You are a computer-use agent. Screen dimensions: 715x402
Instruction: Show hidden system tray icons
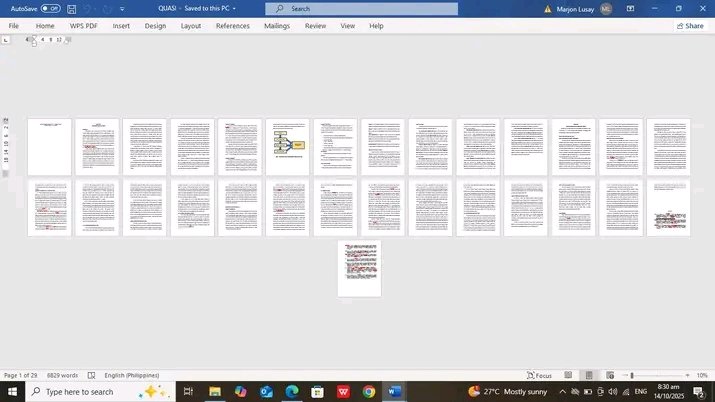[x=562, y=392]
